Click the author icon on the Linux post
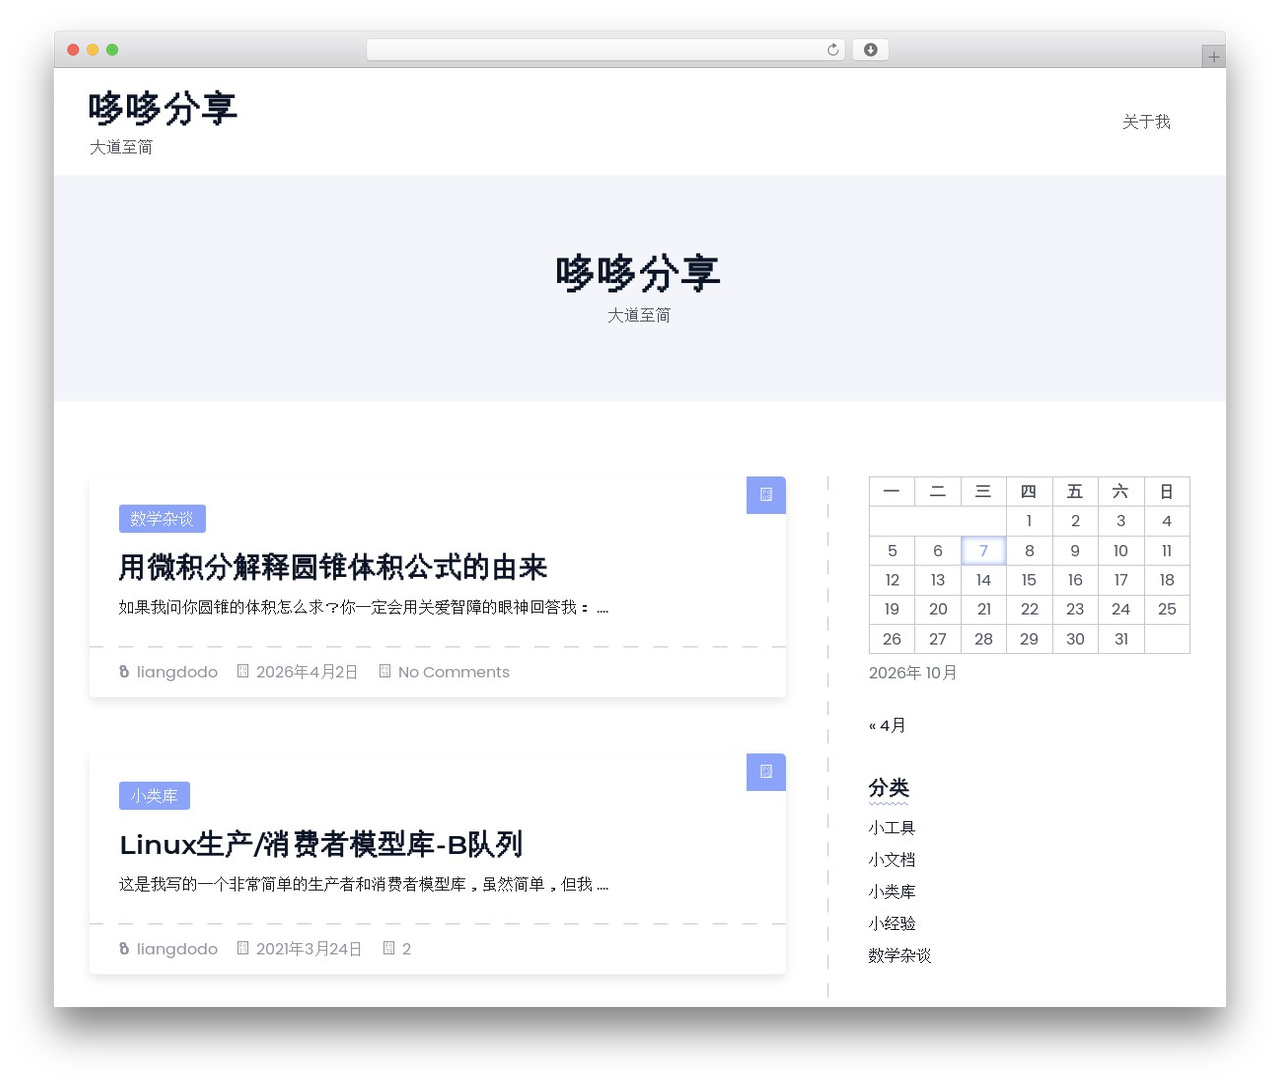The width and height of the screenshot is (1280, 1084). [x=124, y=949]
